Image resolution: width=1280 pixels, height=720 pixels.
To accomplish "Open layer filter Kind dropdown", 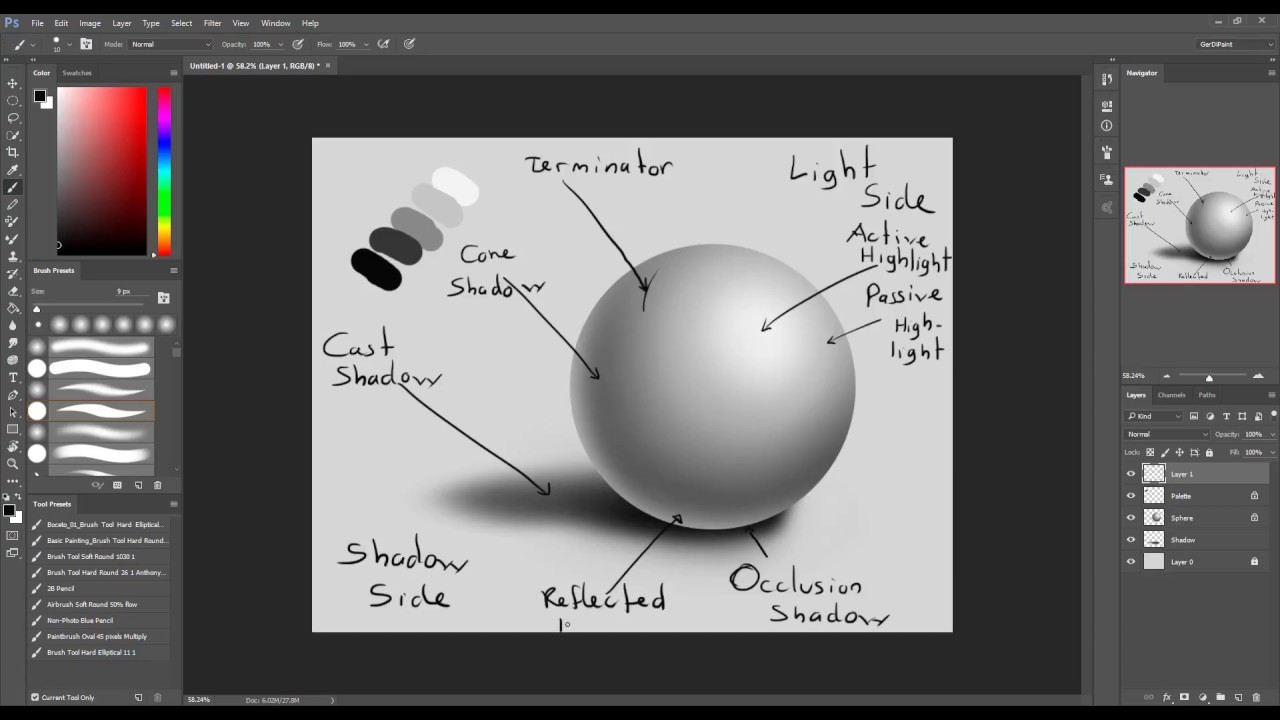I will (x=1153, y=416).
